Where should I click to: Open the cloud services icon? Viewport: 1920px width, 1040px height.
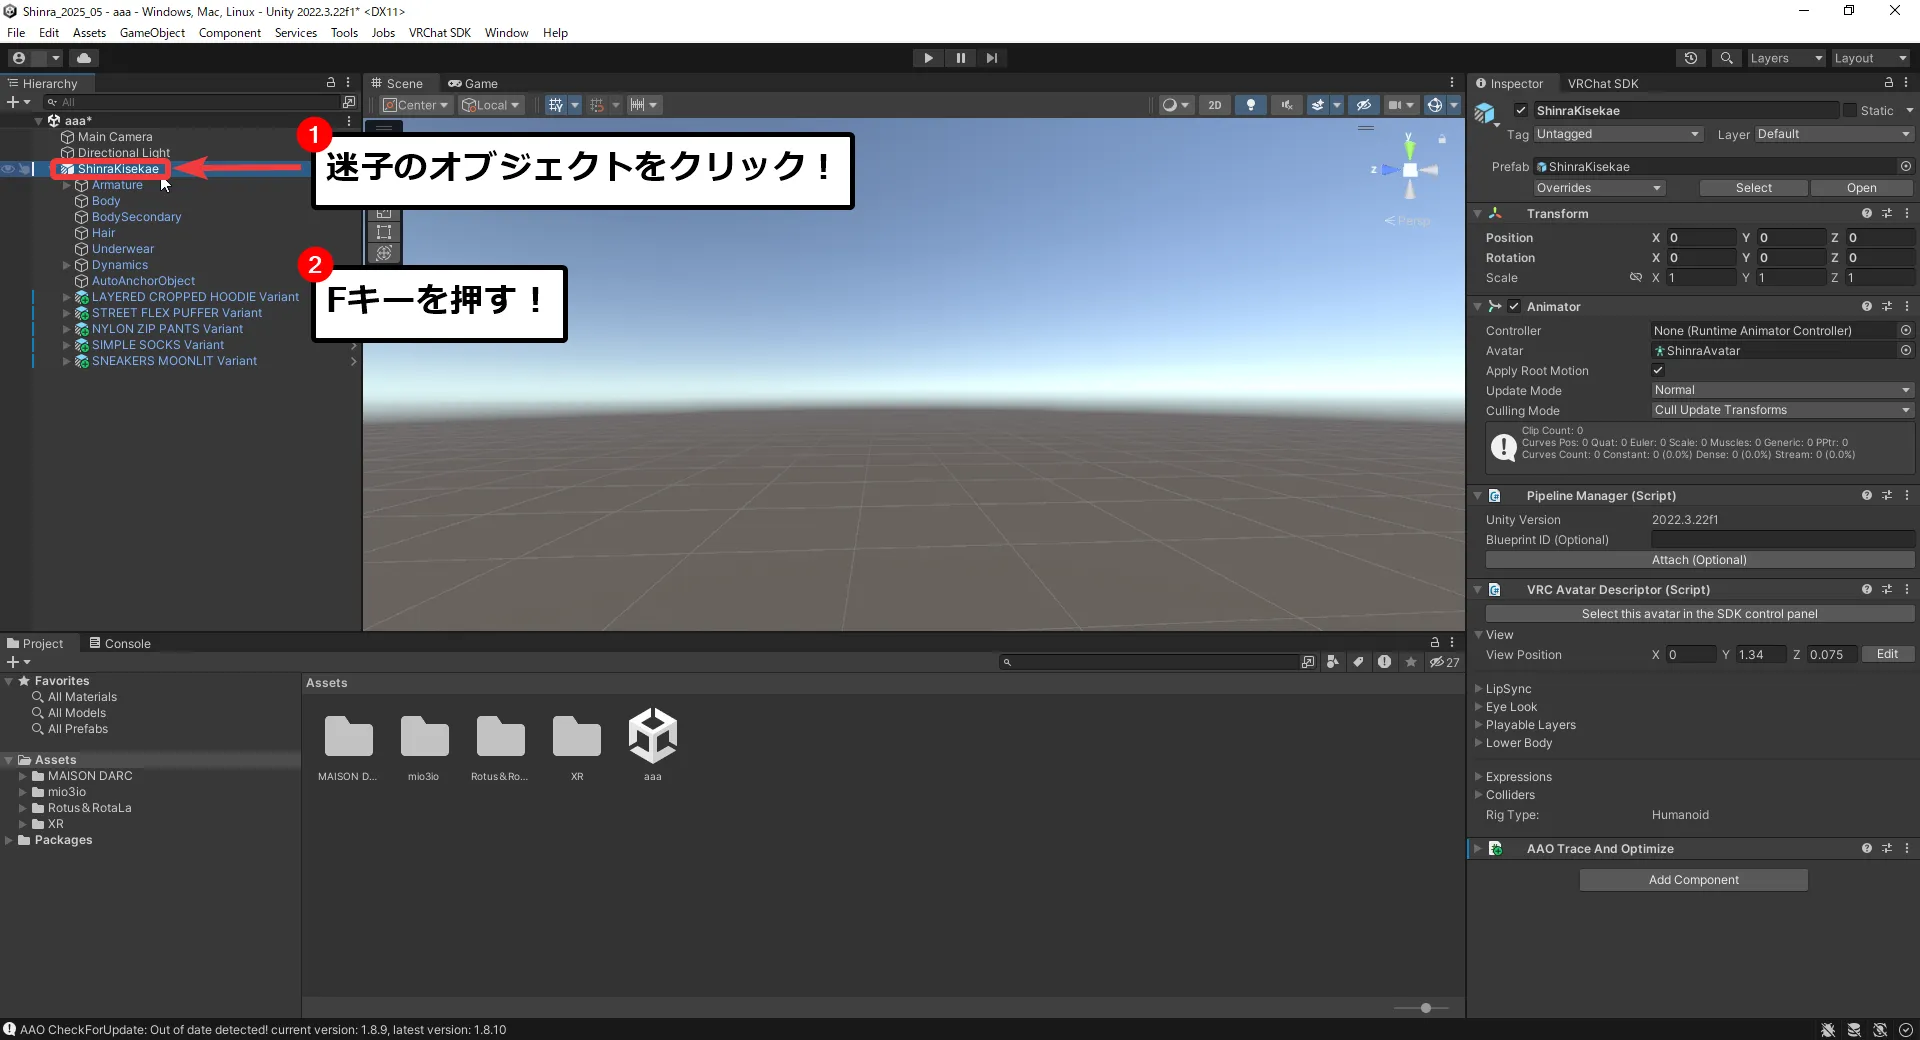[84, 58]
